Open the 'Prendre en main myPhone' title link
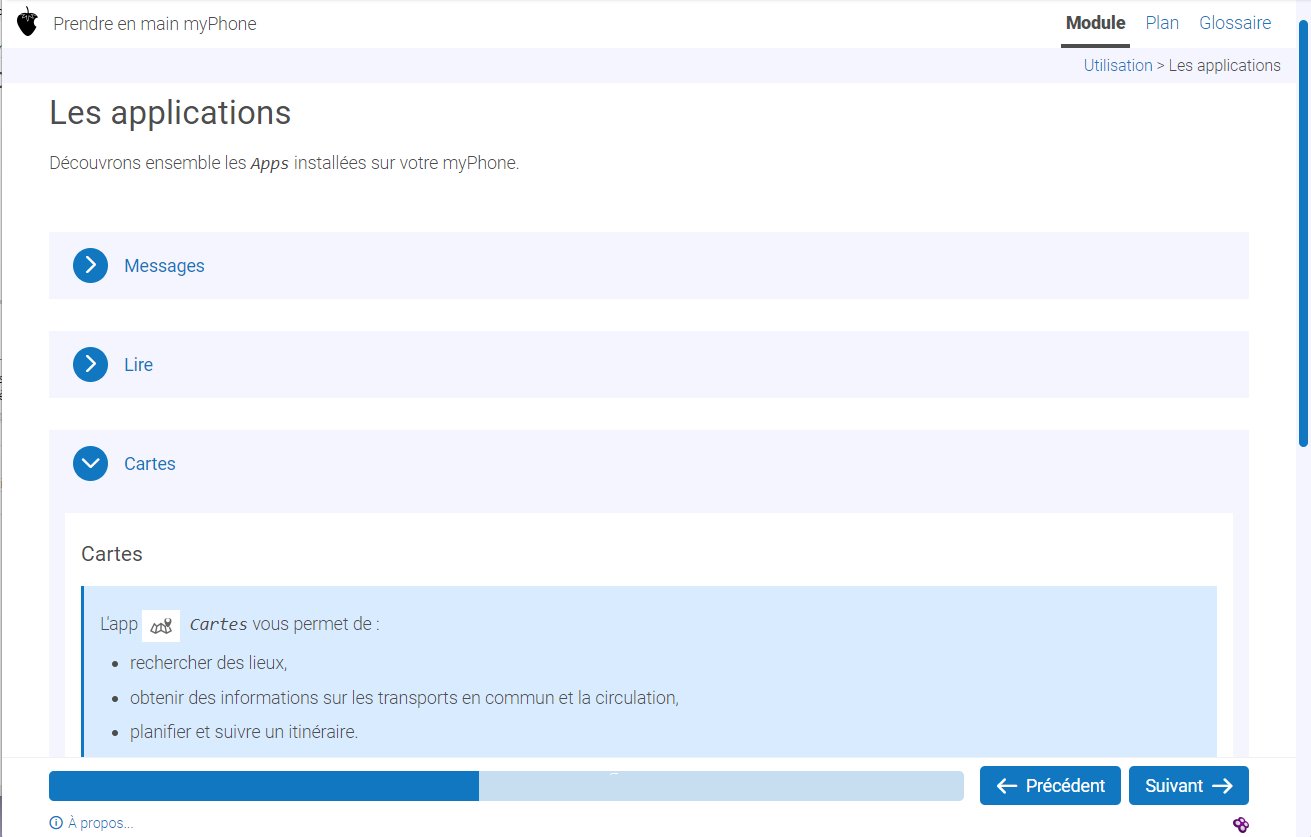1311x837 pixels. pyautogui.click(x=155, y=24)
